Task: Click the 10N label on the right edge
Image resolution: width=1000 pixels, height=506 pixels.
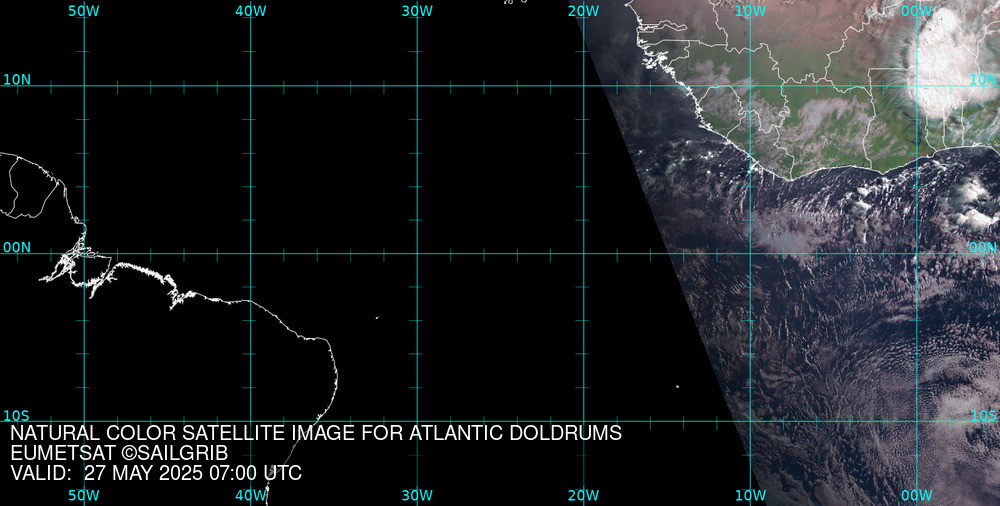Action: tap(983, 80)
